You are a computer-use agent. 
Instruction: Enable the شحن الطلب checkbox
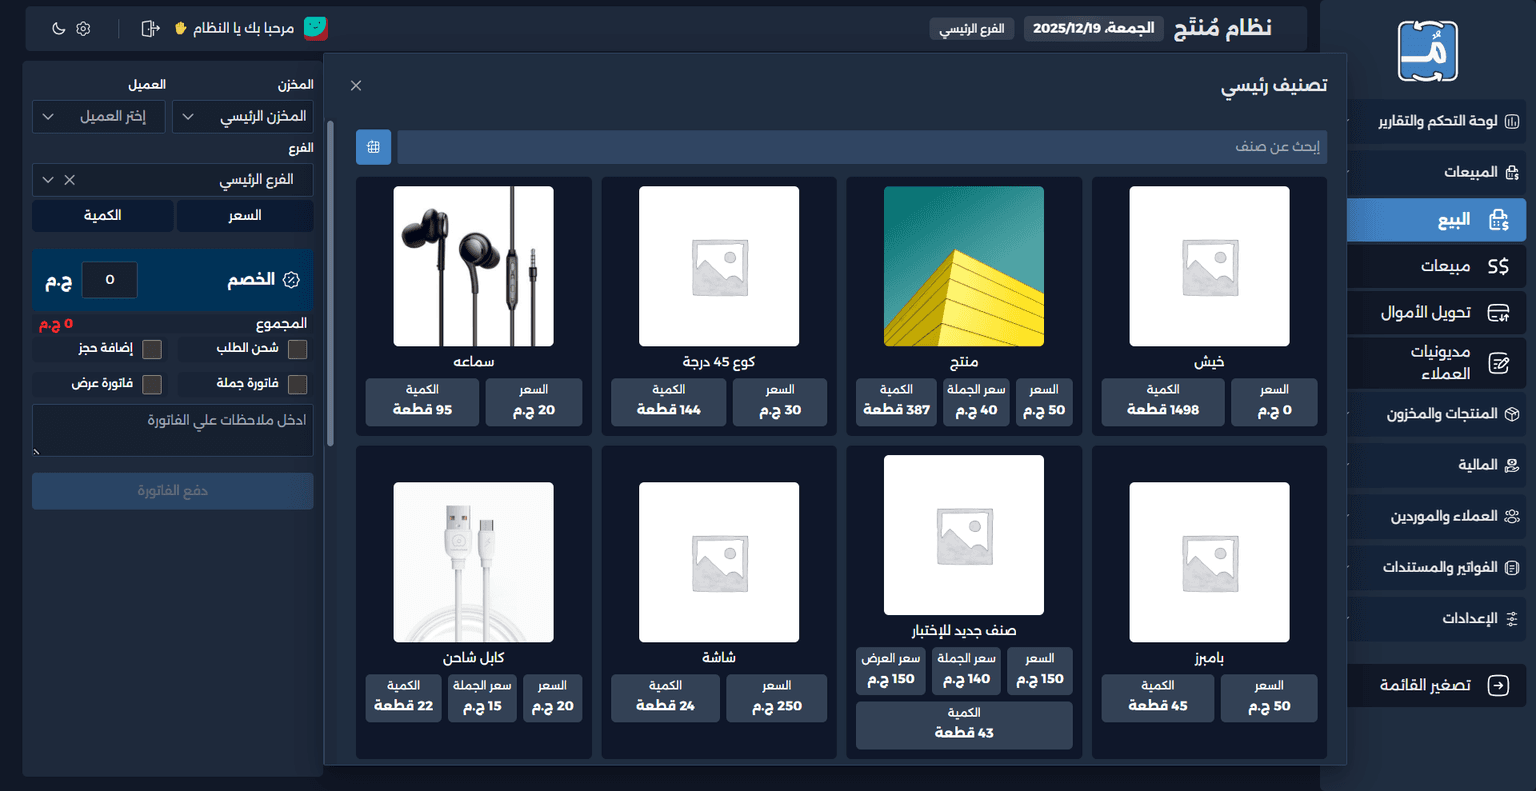297,349
